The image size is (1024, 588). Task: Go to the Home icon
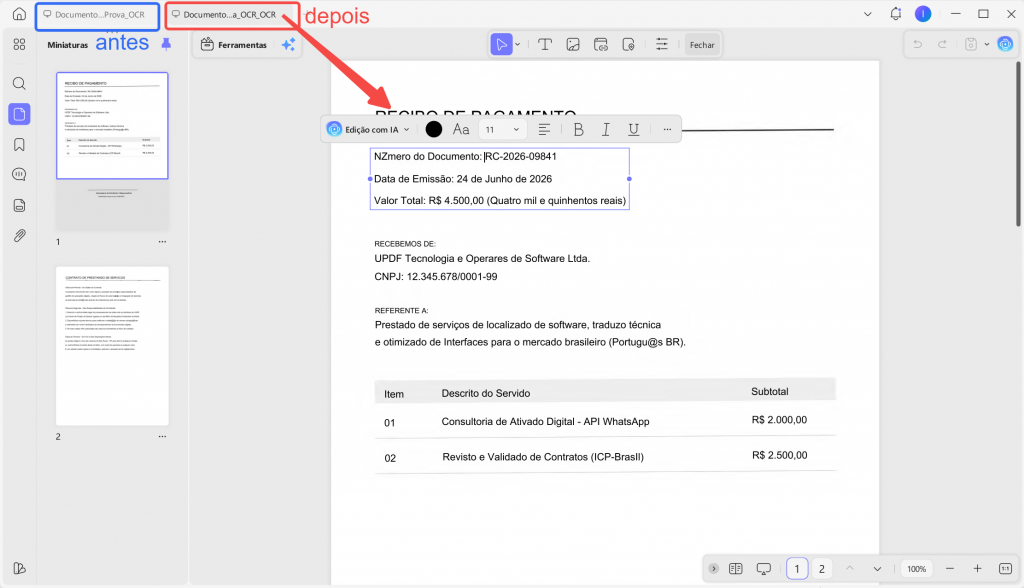coord(19,14)
